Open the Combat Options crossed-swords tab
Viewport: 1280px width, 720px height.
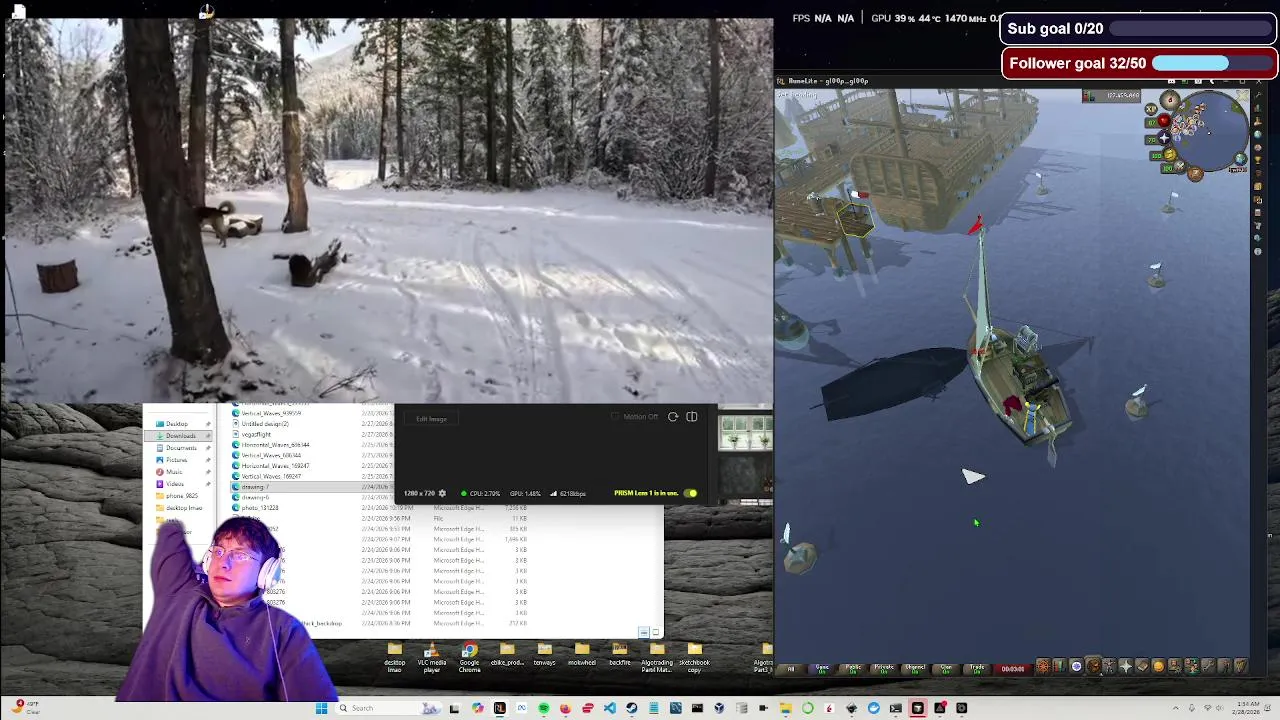[1043, 666]
